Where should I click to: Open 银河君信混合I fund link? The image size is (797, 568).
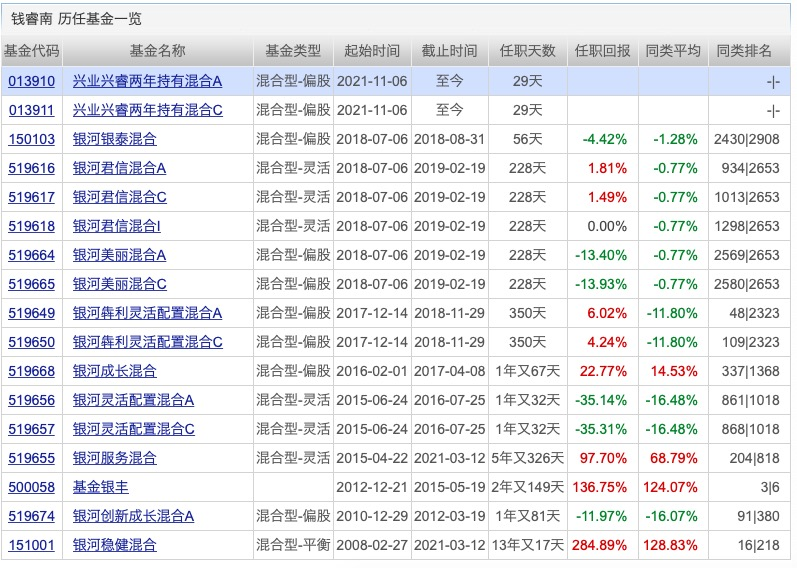tap(116, 226)
